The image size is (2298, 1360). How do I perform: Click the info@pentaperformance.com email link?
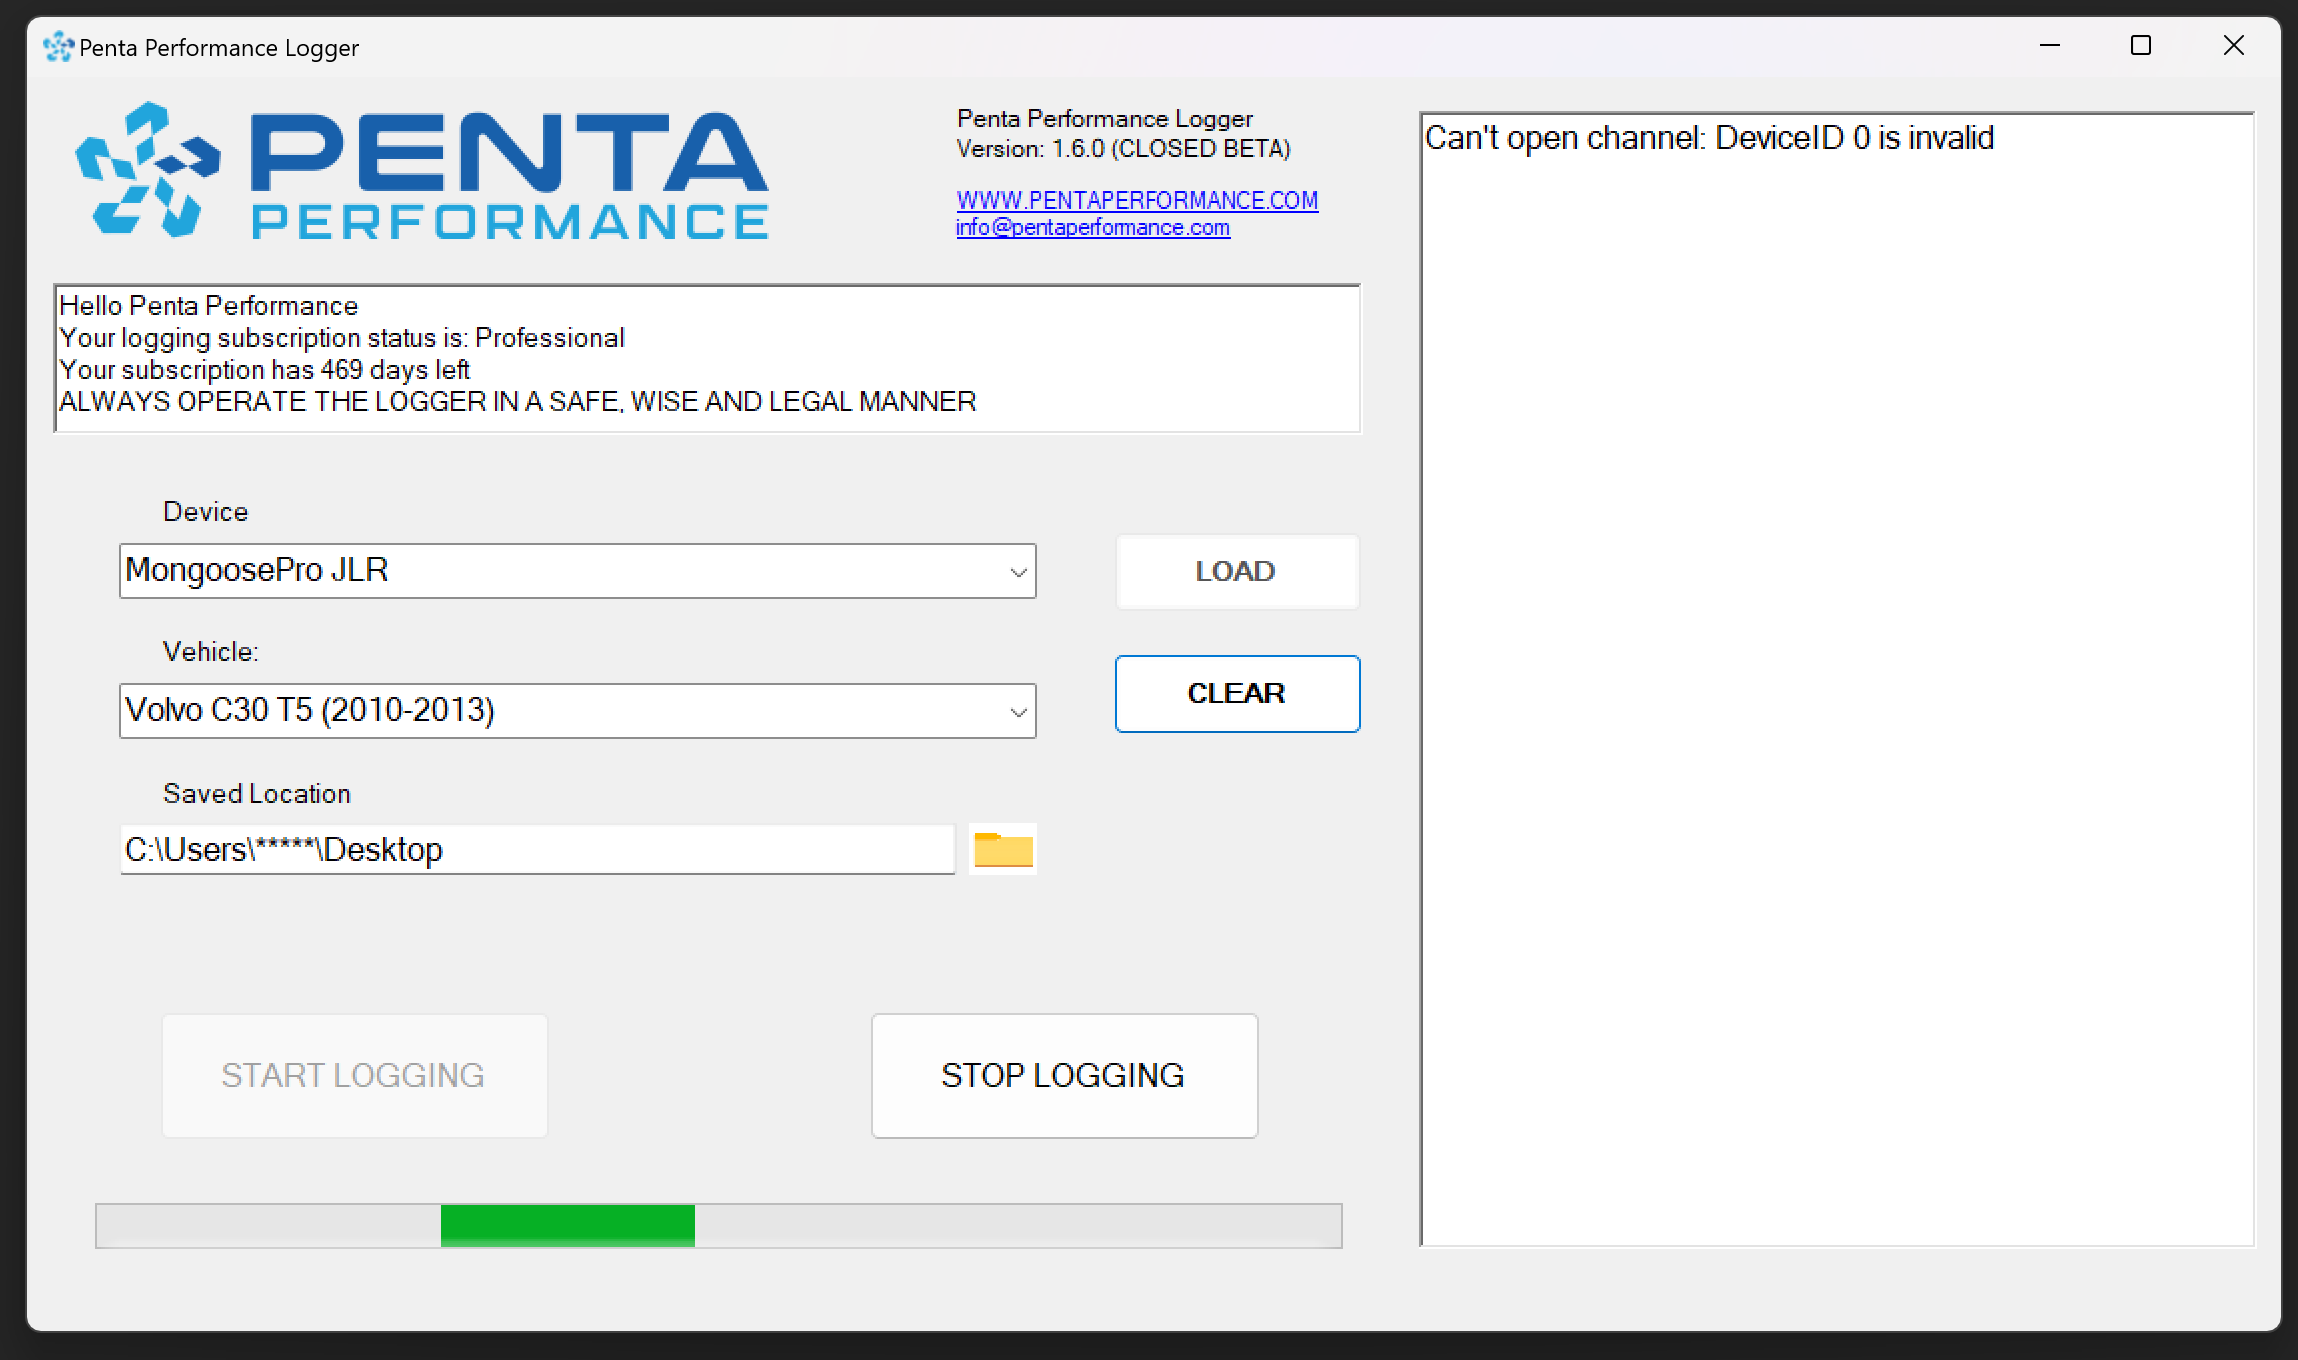click(x=1092, y=227)
